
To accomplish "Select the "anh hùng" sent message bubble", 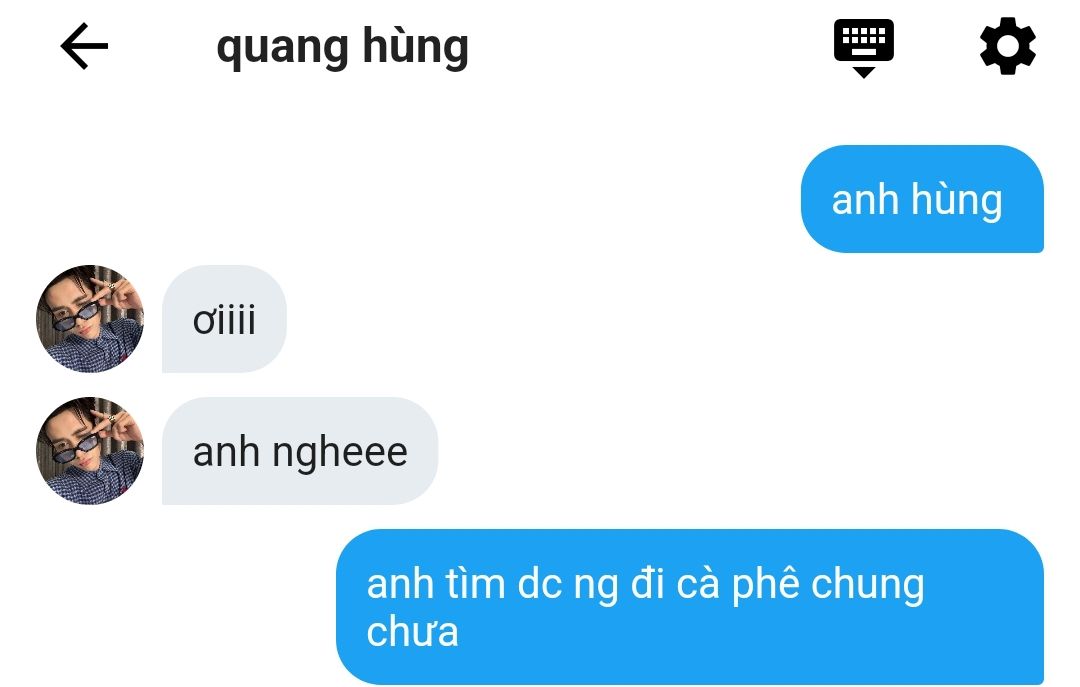I will click(922, 199).
